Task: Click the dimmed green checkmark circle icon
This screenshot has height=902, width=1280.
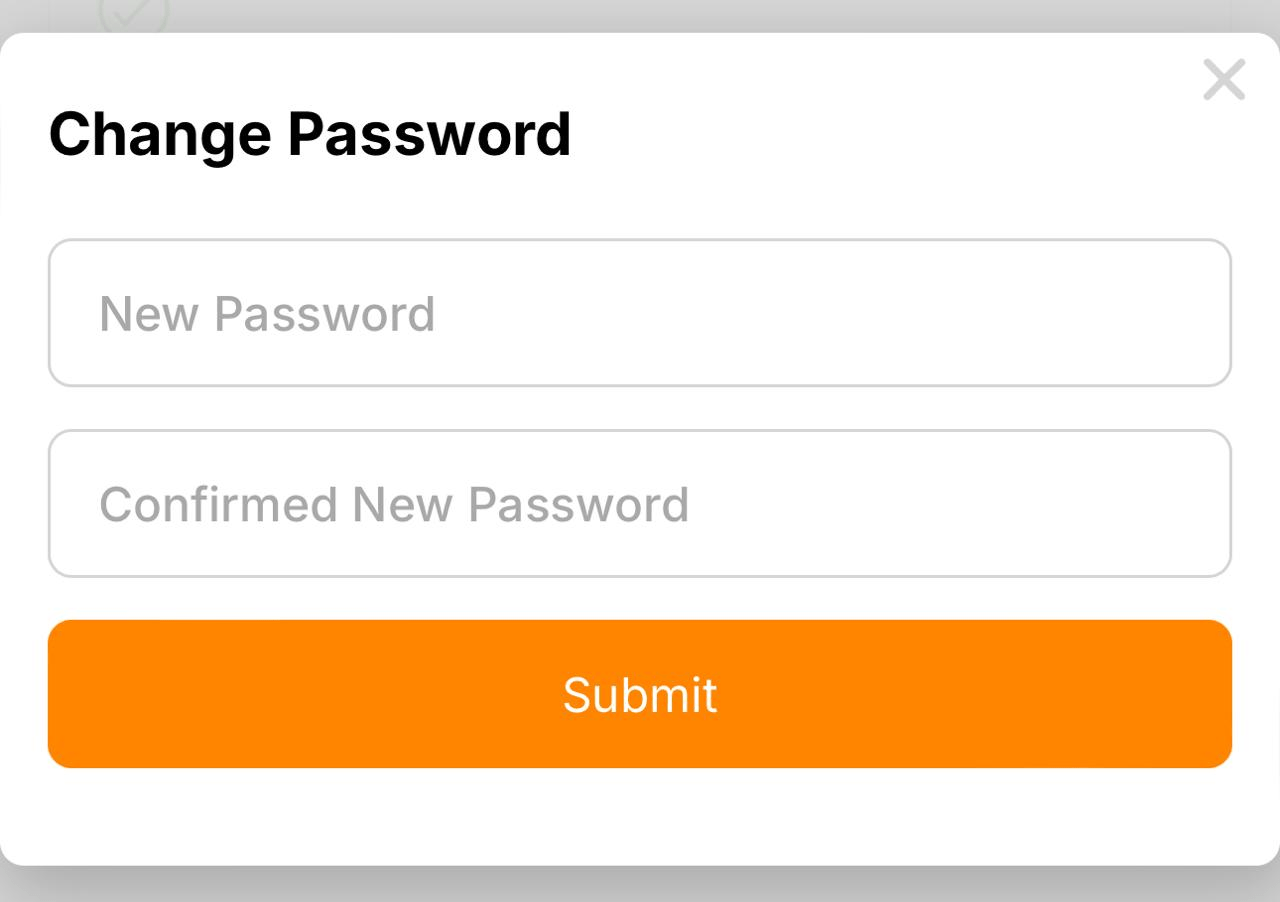Action: click(134, 14)
